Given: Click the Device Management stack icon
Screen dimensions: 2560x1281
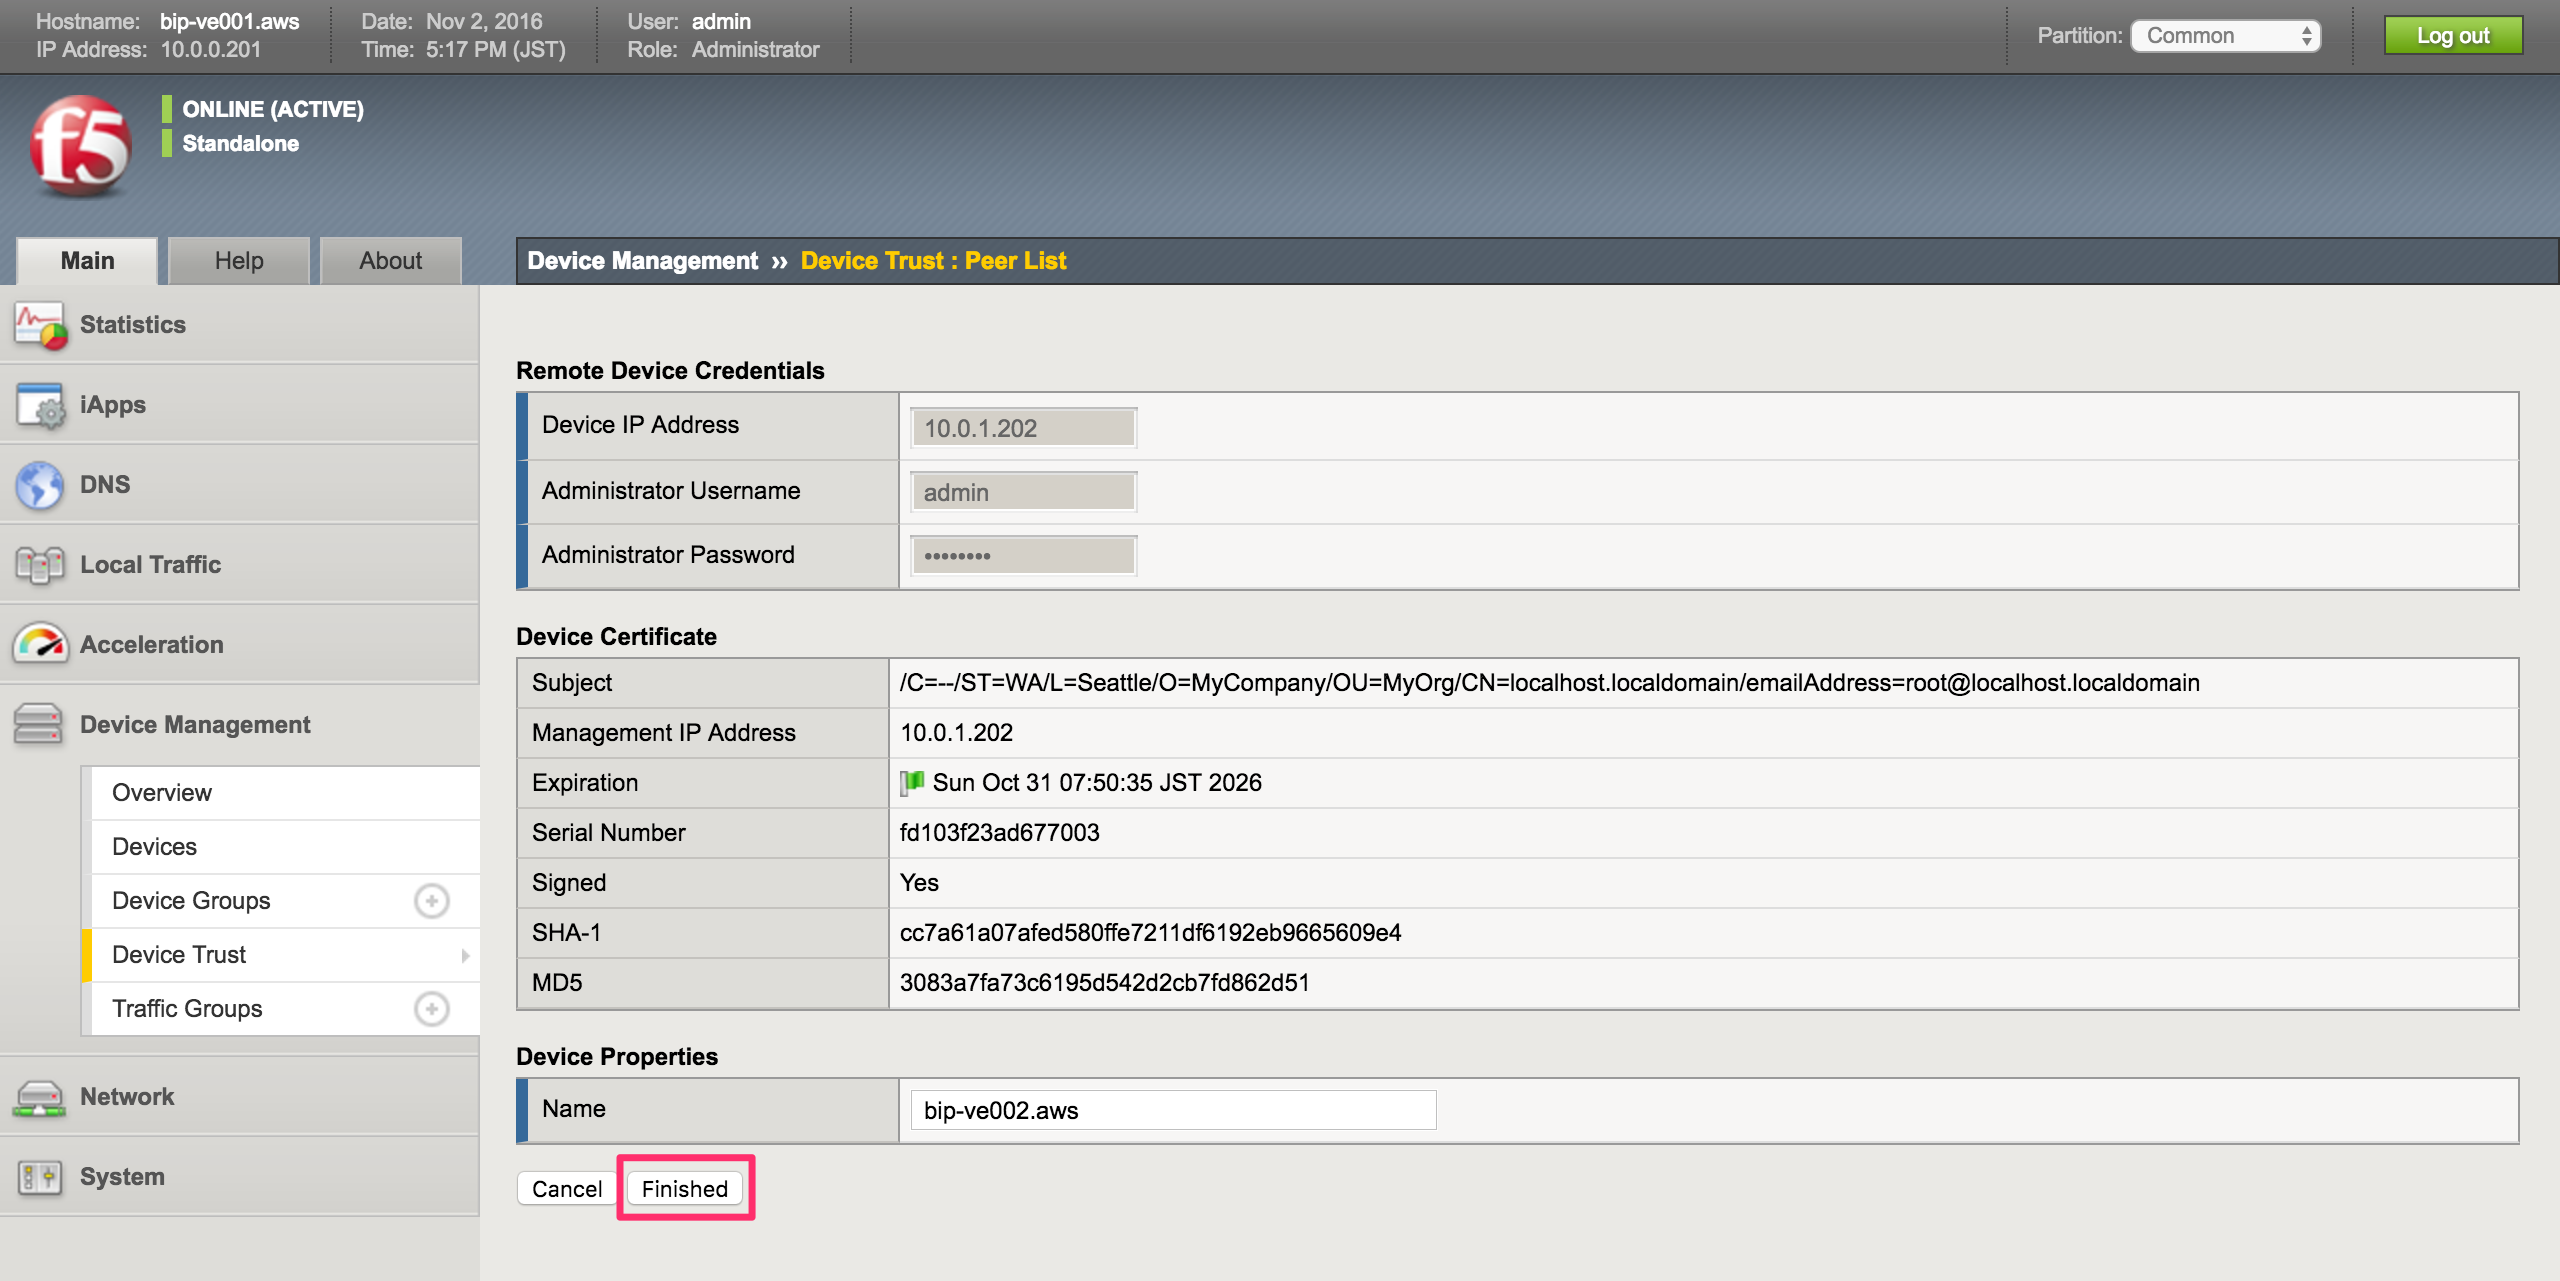Looking at the screenshot, I should pos(38,723).
